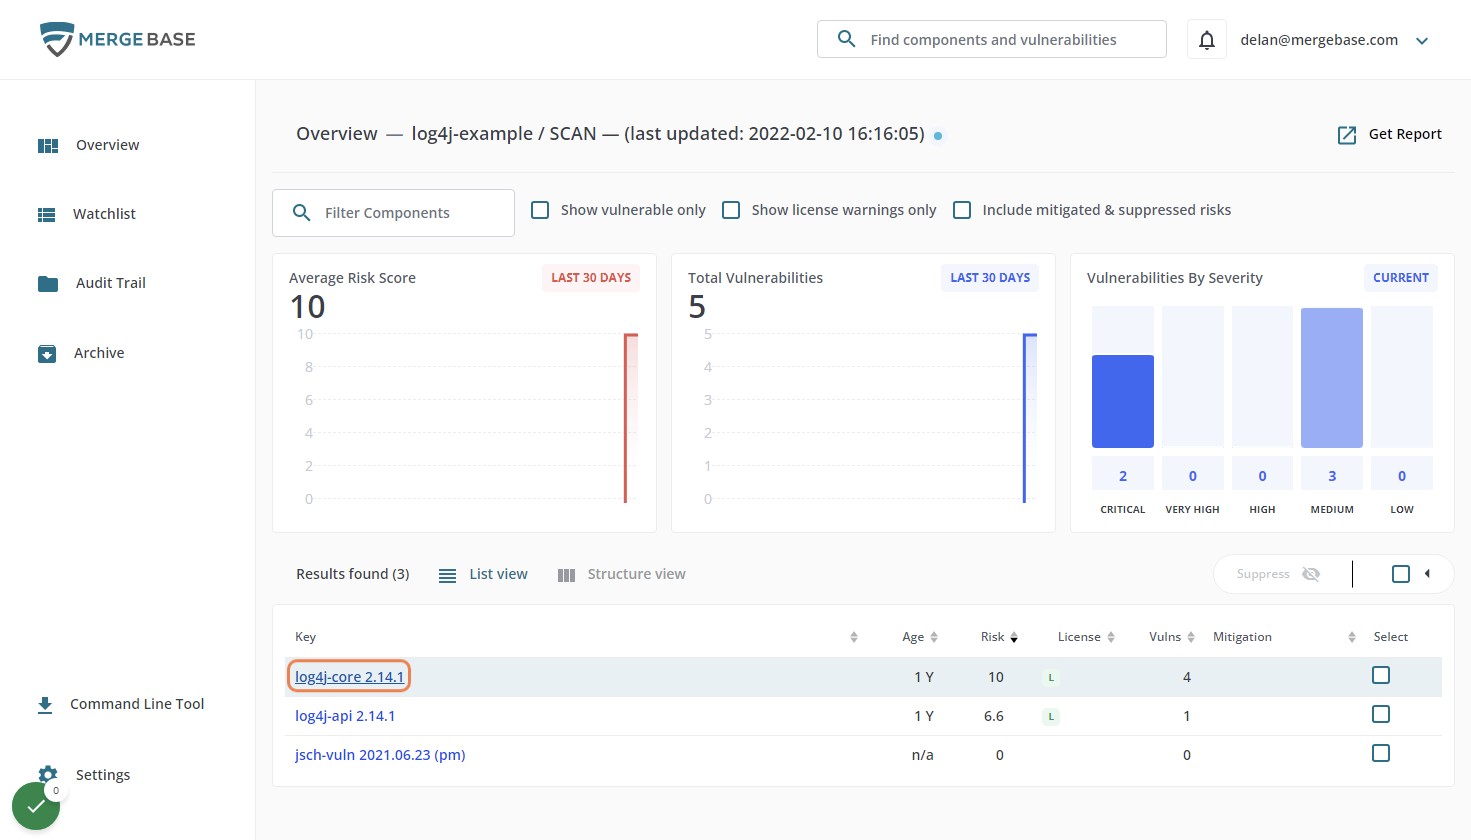Image resolution: width=1471 pixels, height=840 pixels.
Task: Expand the triangle arrow beside select-all checkbox
Action: point(1427,574)
